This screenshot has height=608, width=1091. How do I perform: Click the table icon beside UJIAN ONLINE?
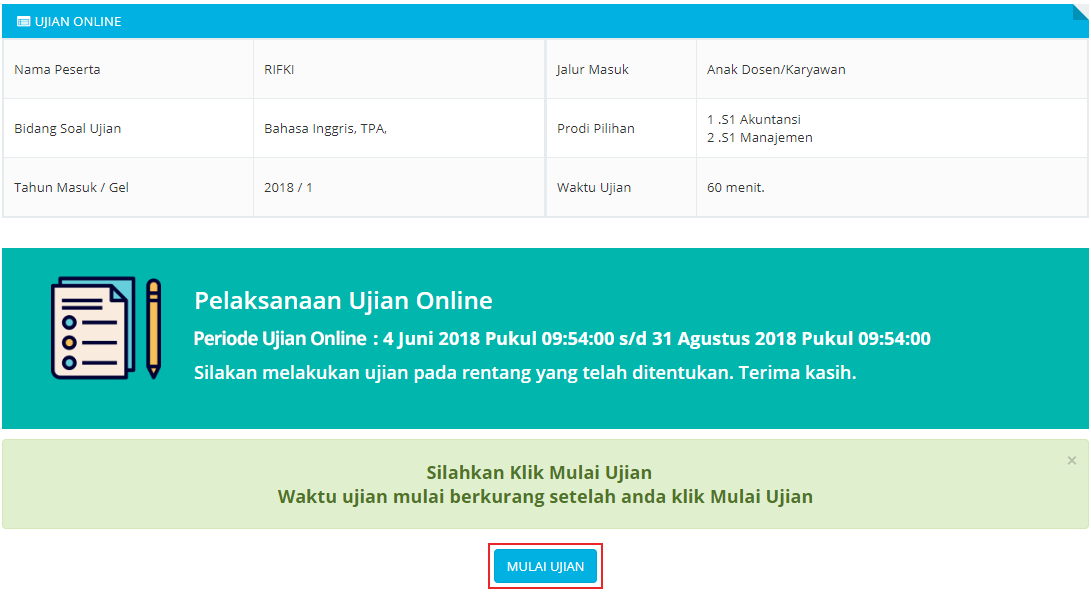(24, 21)
